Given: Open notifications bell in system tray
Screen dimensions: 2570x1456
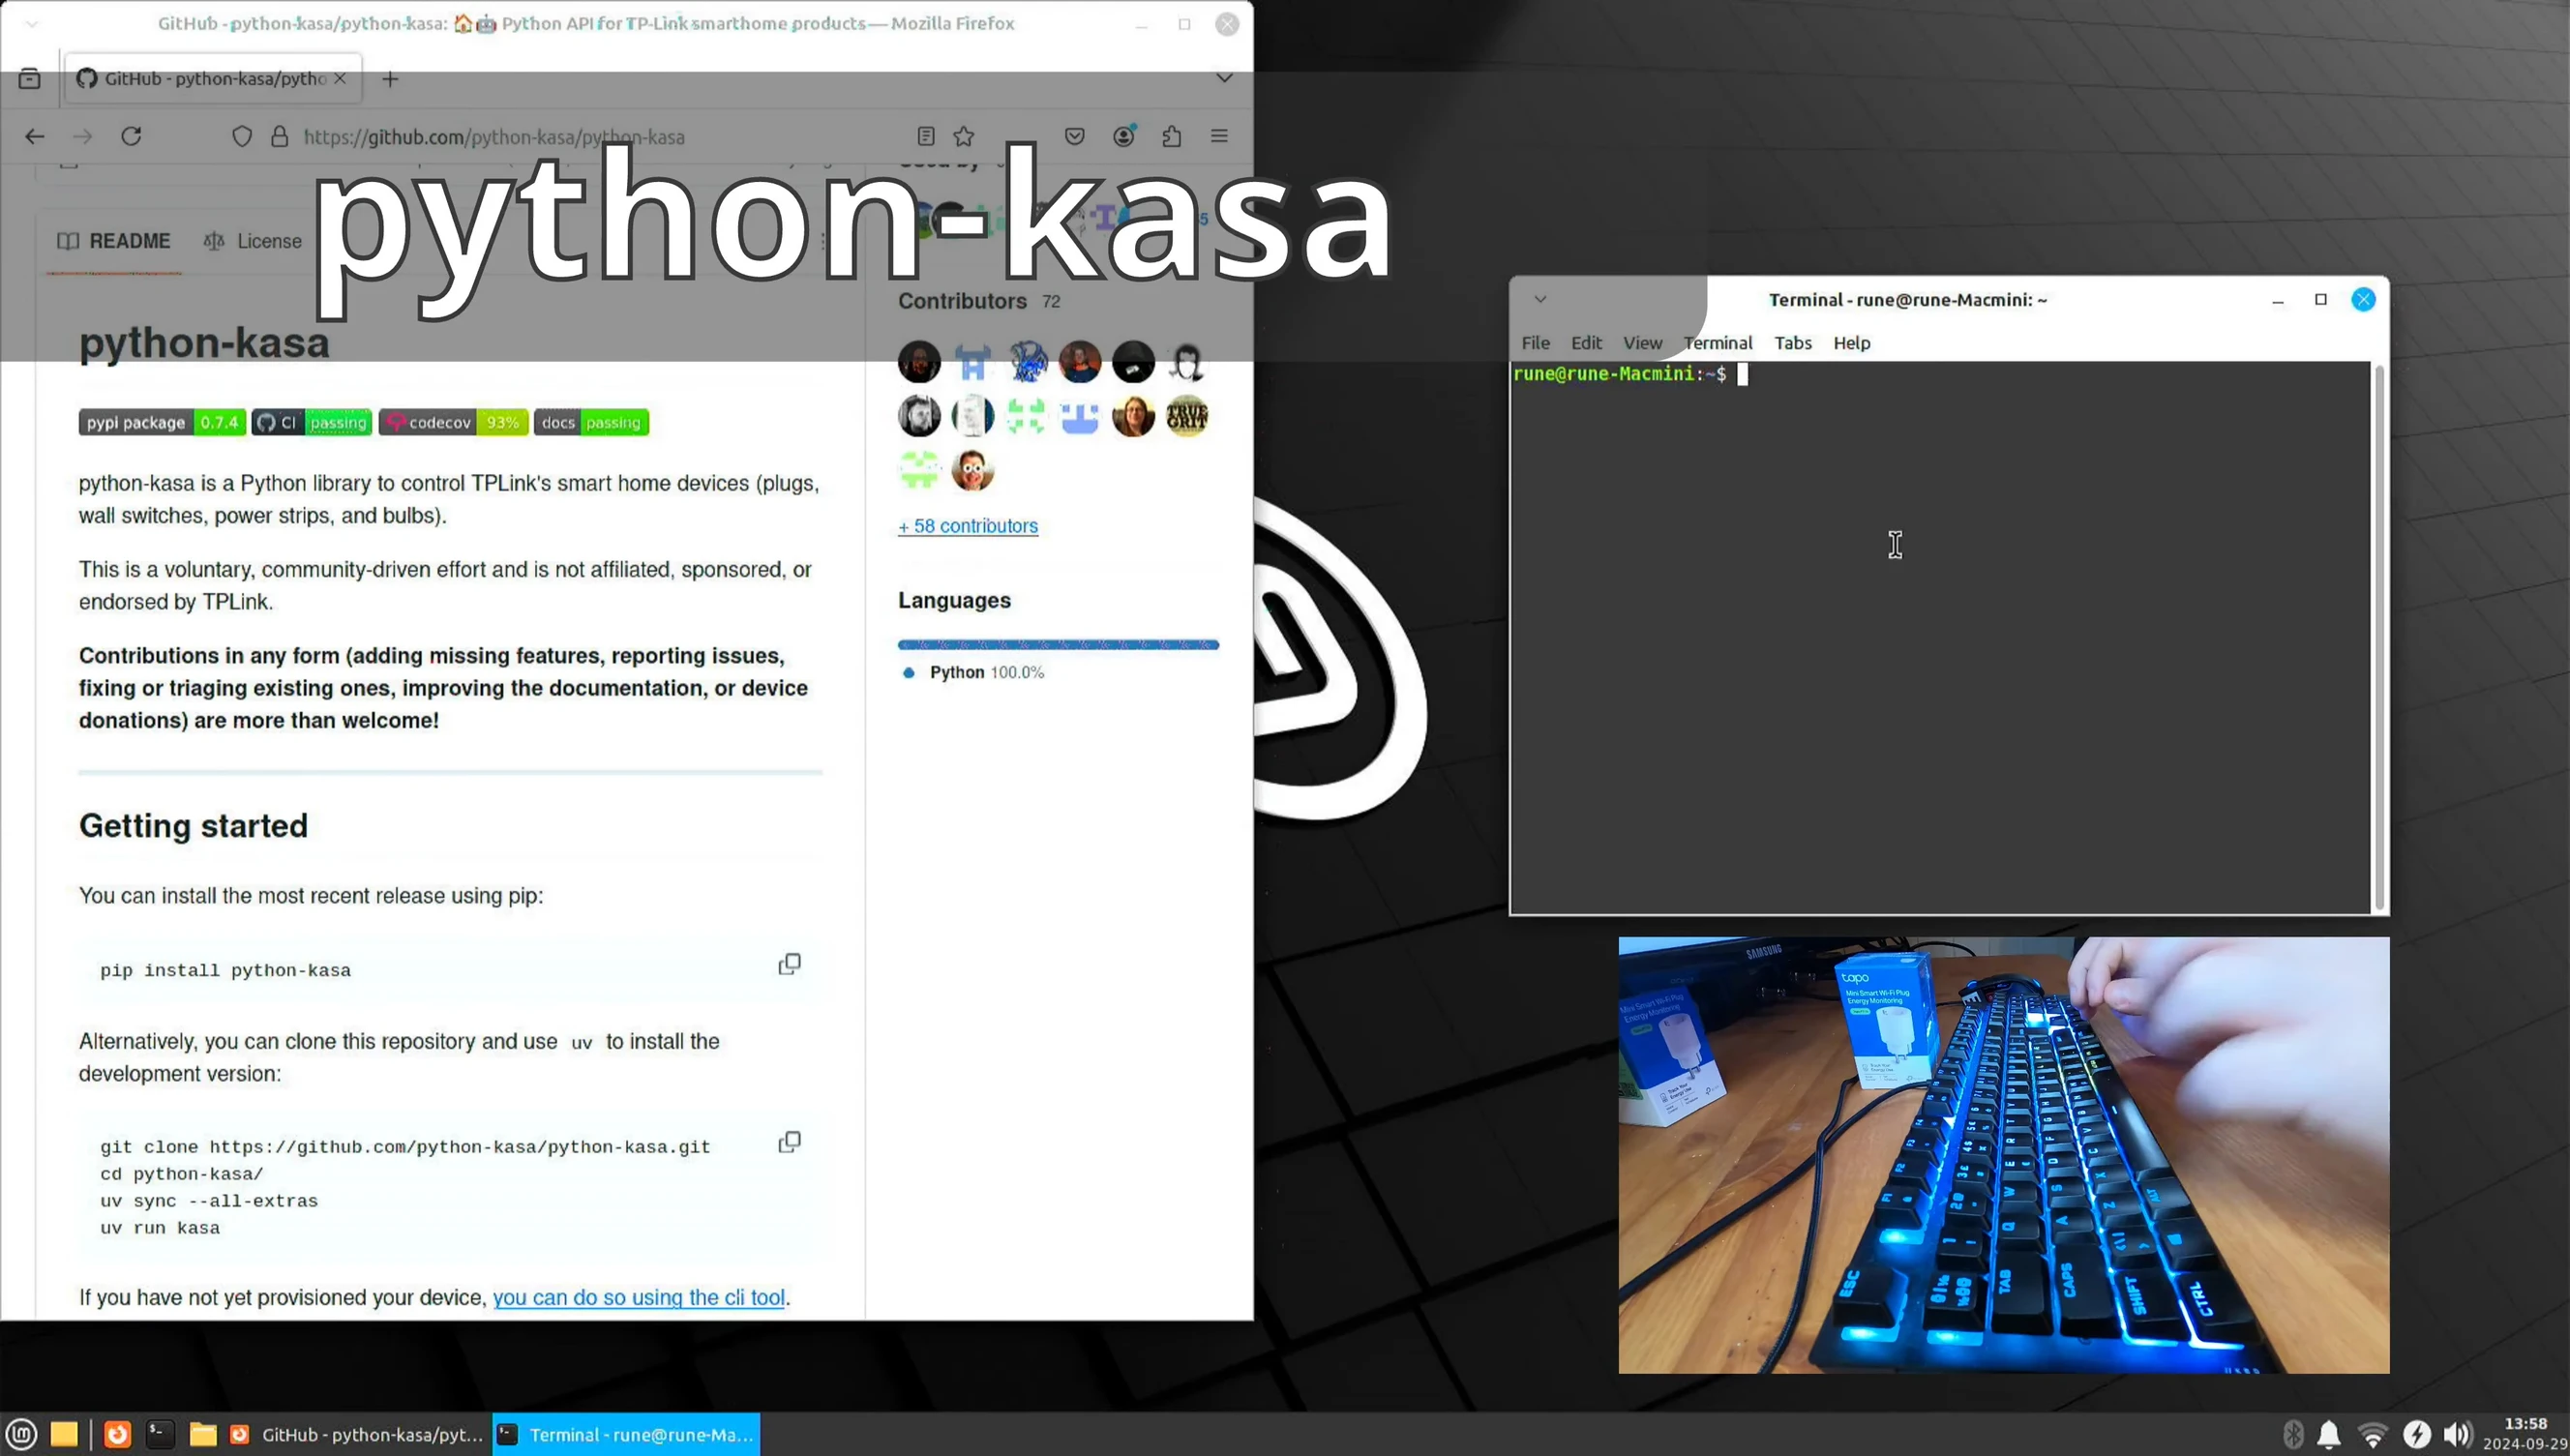Looking at the screenshot, I should [2329, 1435].
